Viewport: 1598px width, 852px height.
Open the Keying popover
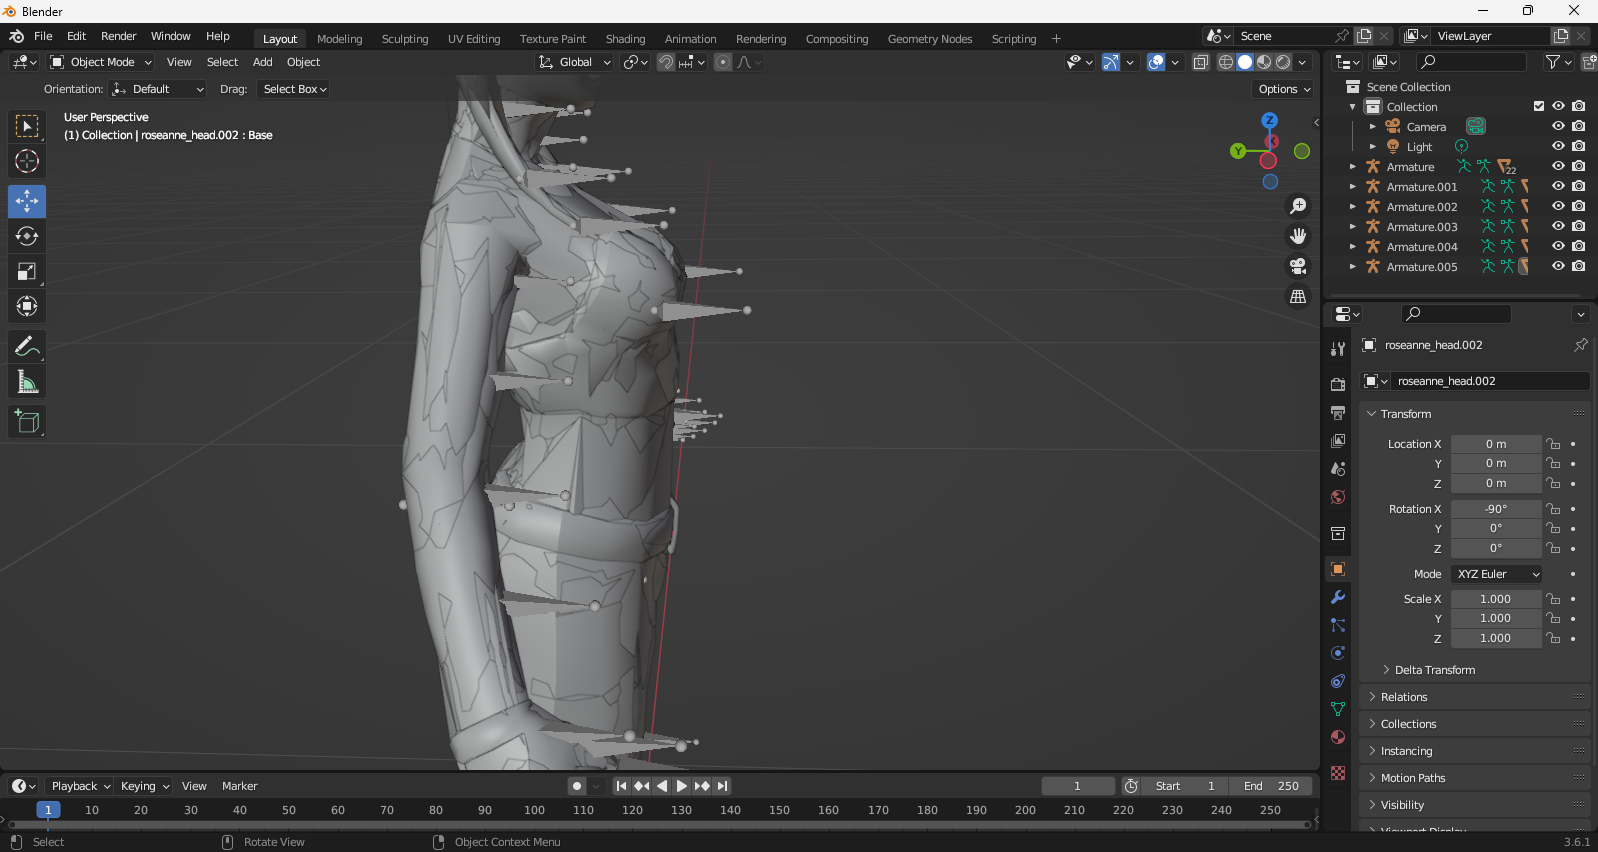click(x=145, y=786)
